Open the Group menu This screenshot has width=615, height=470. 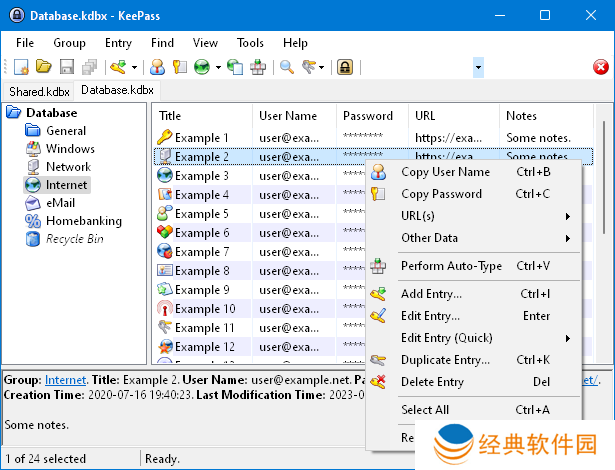point(69,43)
